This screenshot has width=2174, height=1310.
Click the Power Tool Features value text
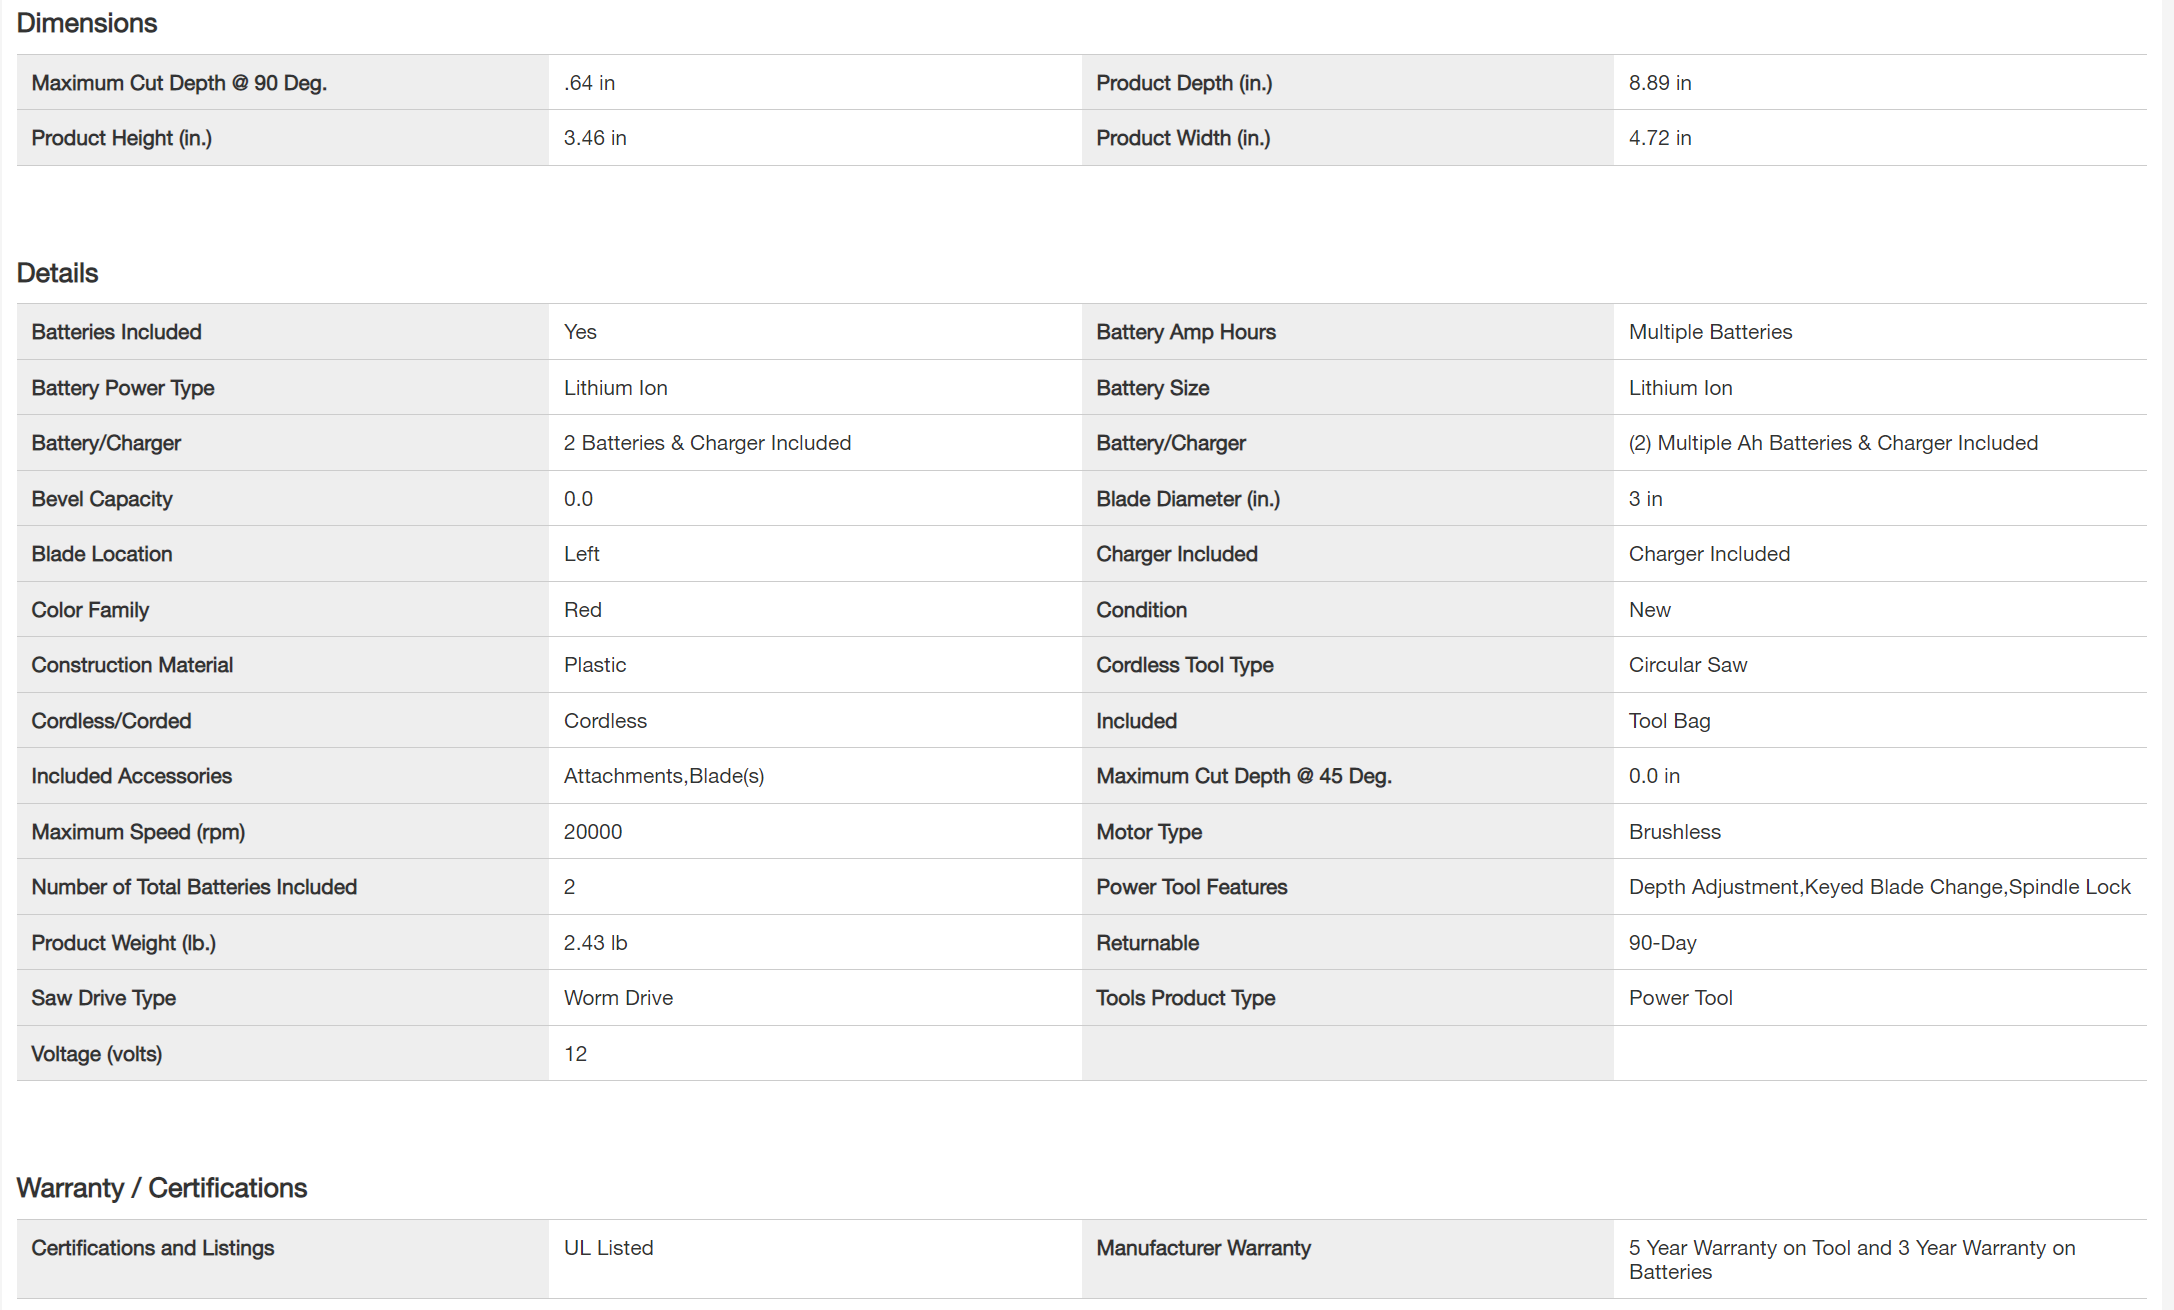click(1878, 887)
